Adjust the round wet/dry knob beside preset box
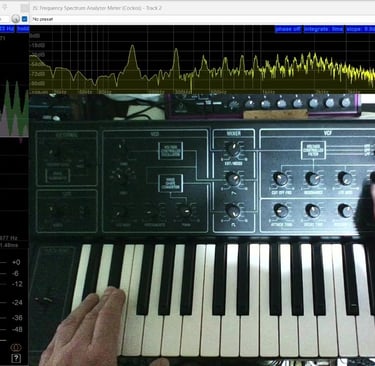This screenshot has width=375, height=366. [x=15, y=19]
